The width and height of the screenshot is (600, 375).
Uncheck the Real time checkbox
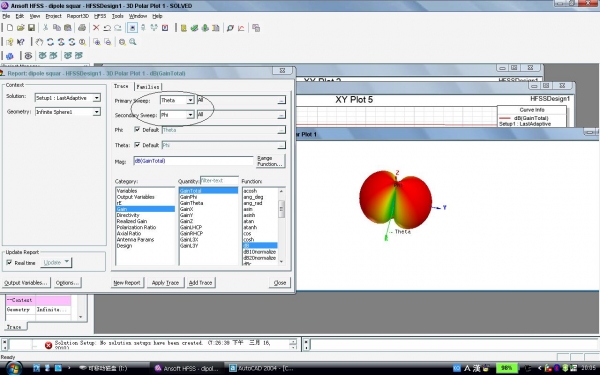coord(9,262)
